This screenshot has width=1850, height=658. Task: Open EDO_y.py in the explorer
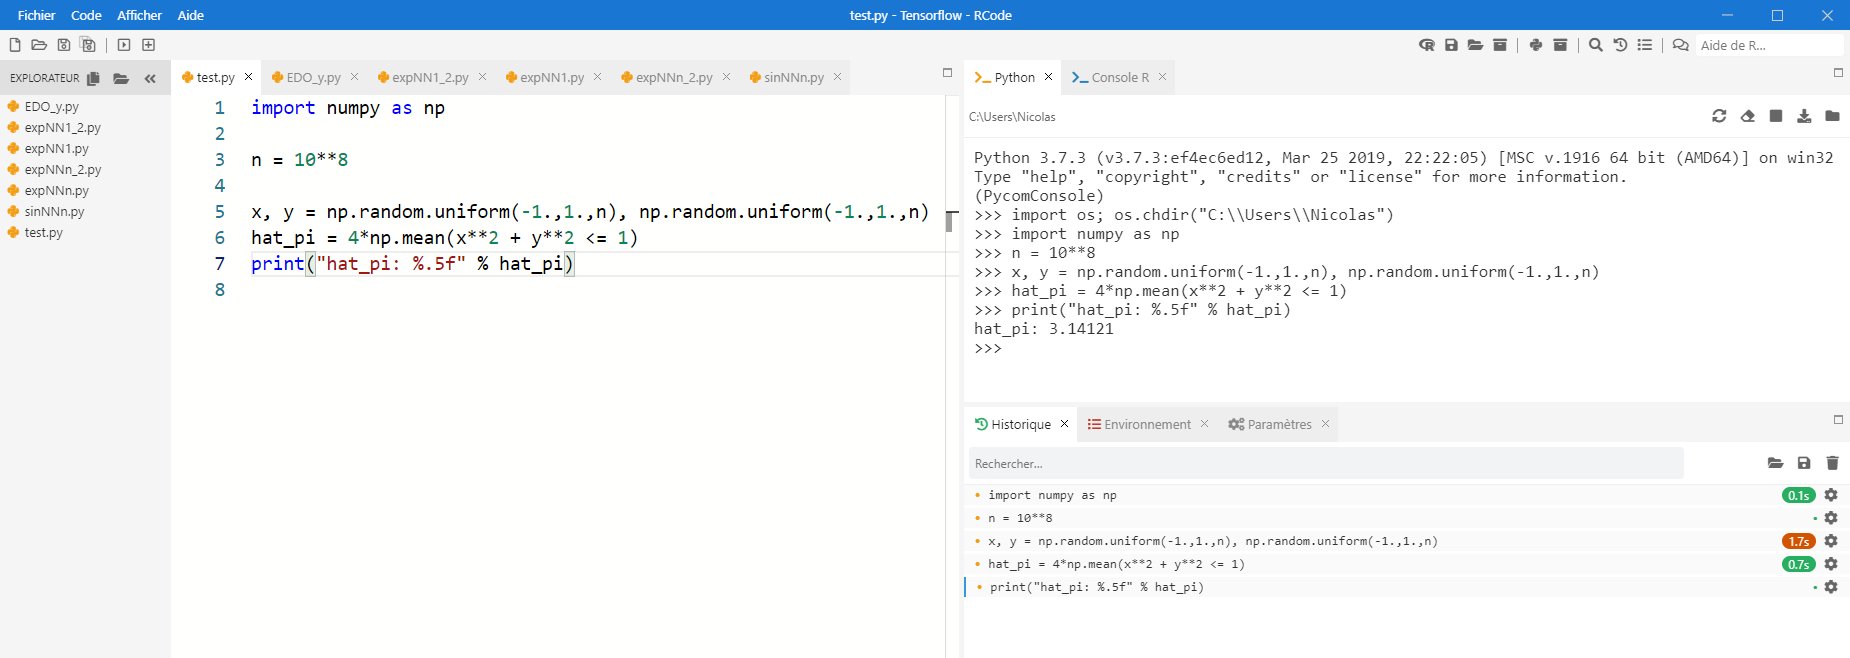51,106
